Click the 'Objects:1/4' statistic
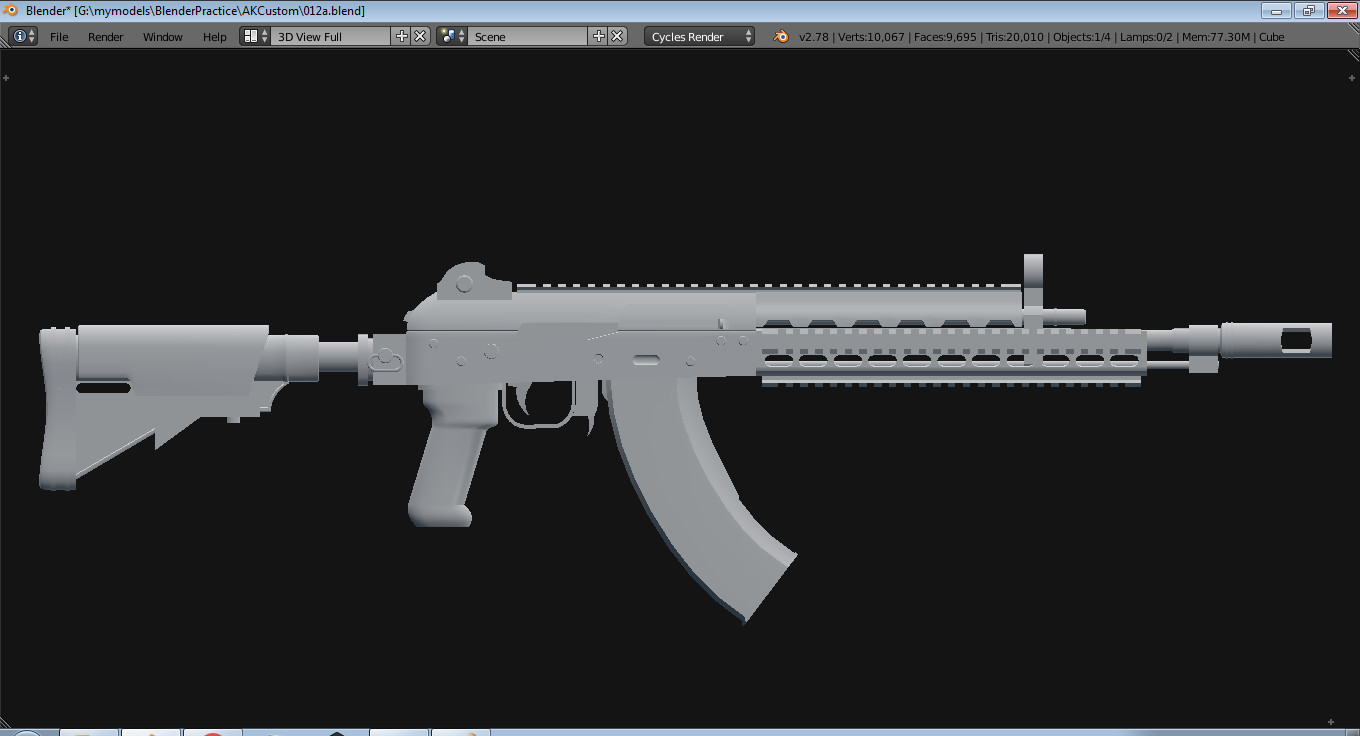The height and width of the screenshot is (736, 1360). (x=1082, y=37)
